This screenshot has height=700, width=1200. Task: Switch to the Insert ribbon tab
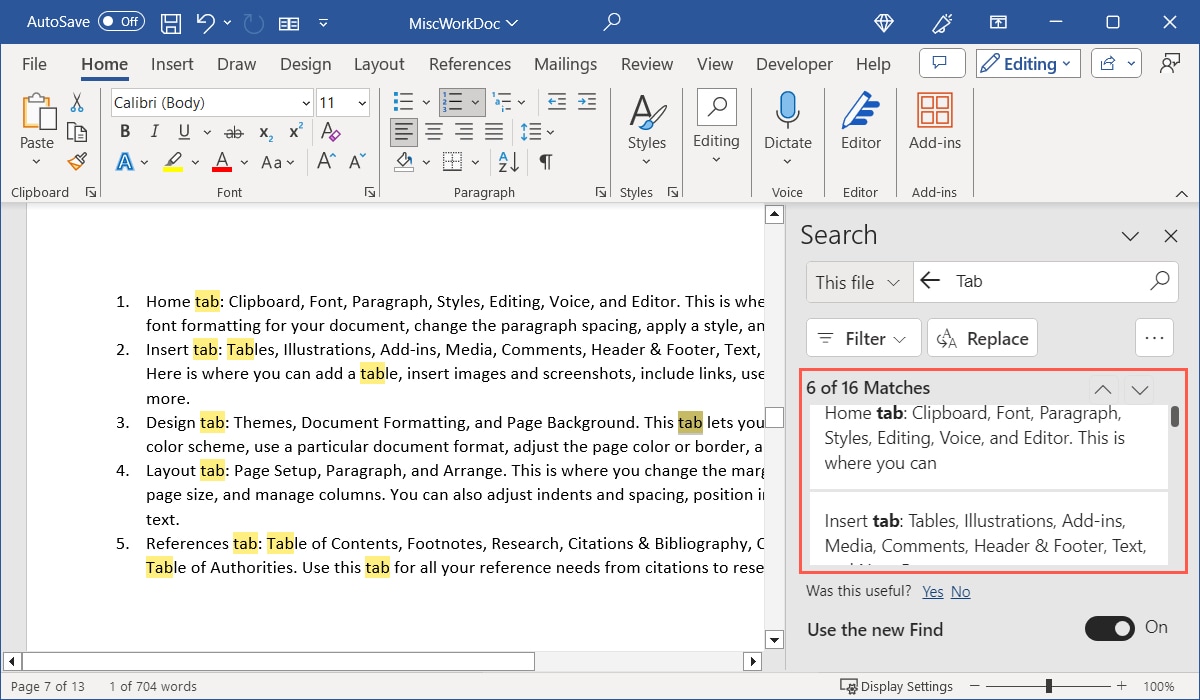[x=171, y=63]
